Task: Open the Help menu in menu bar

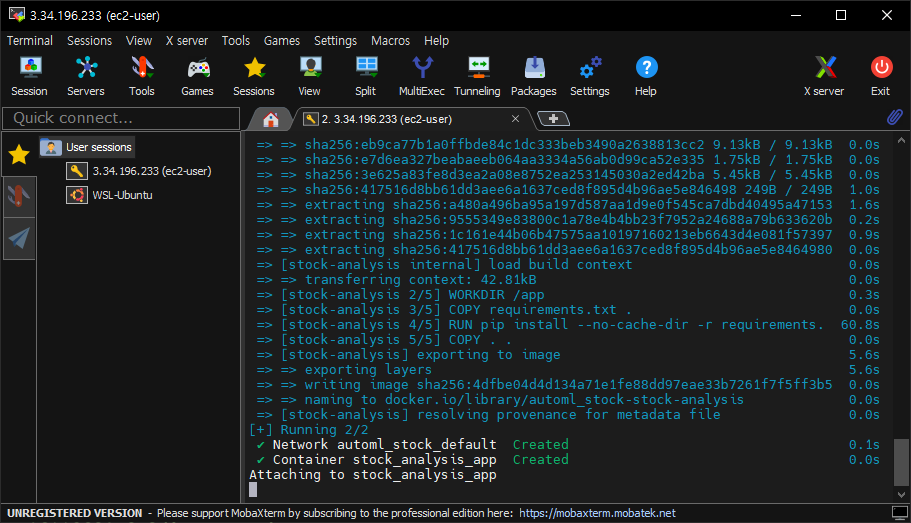Action: click(436, 41)
